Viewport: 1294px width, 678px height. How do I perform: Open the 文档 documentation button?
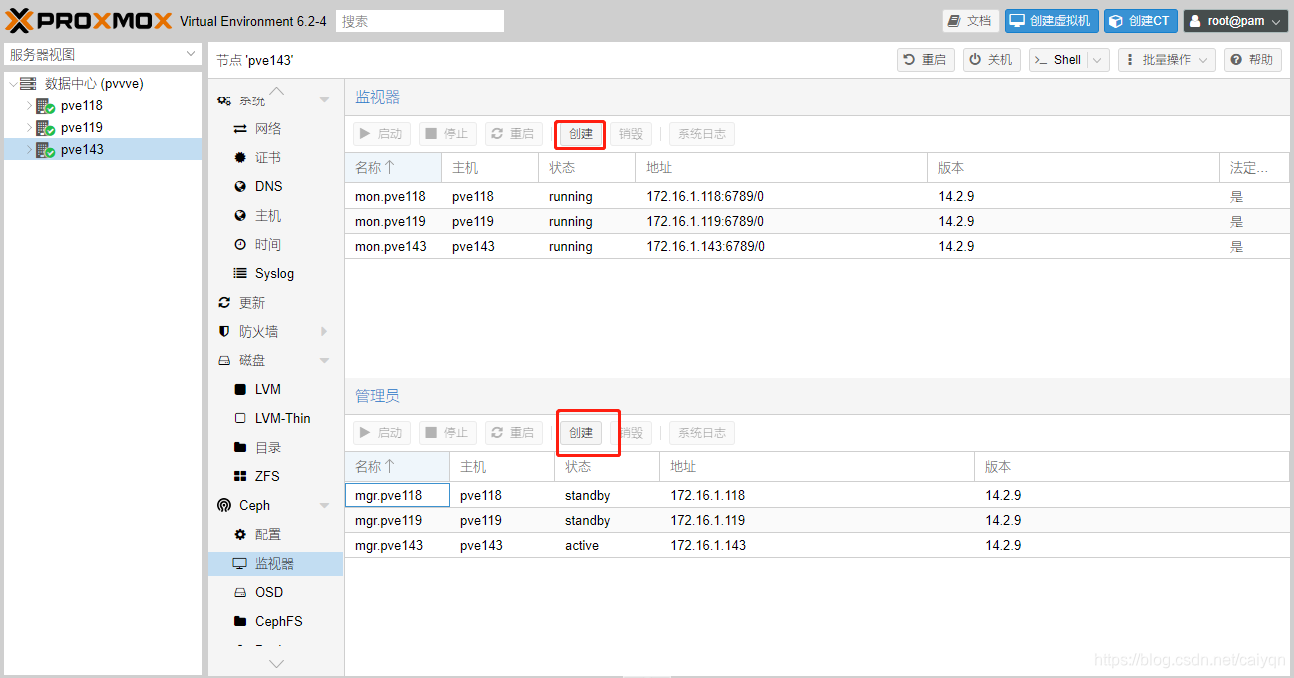click(971, 21)
